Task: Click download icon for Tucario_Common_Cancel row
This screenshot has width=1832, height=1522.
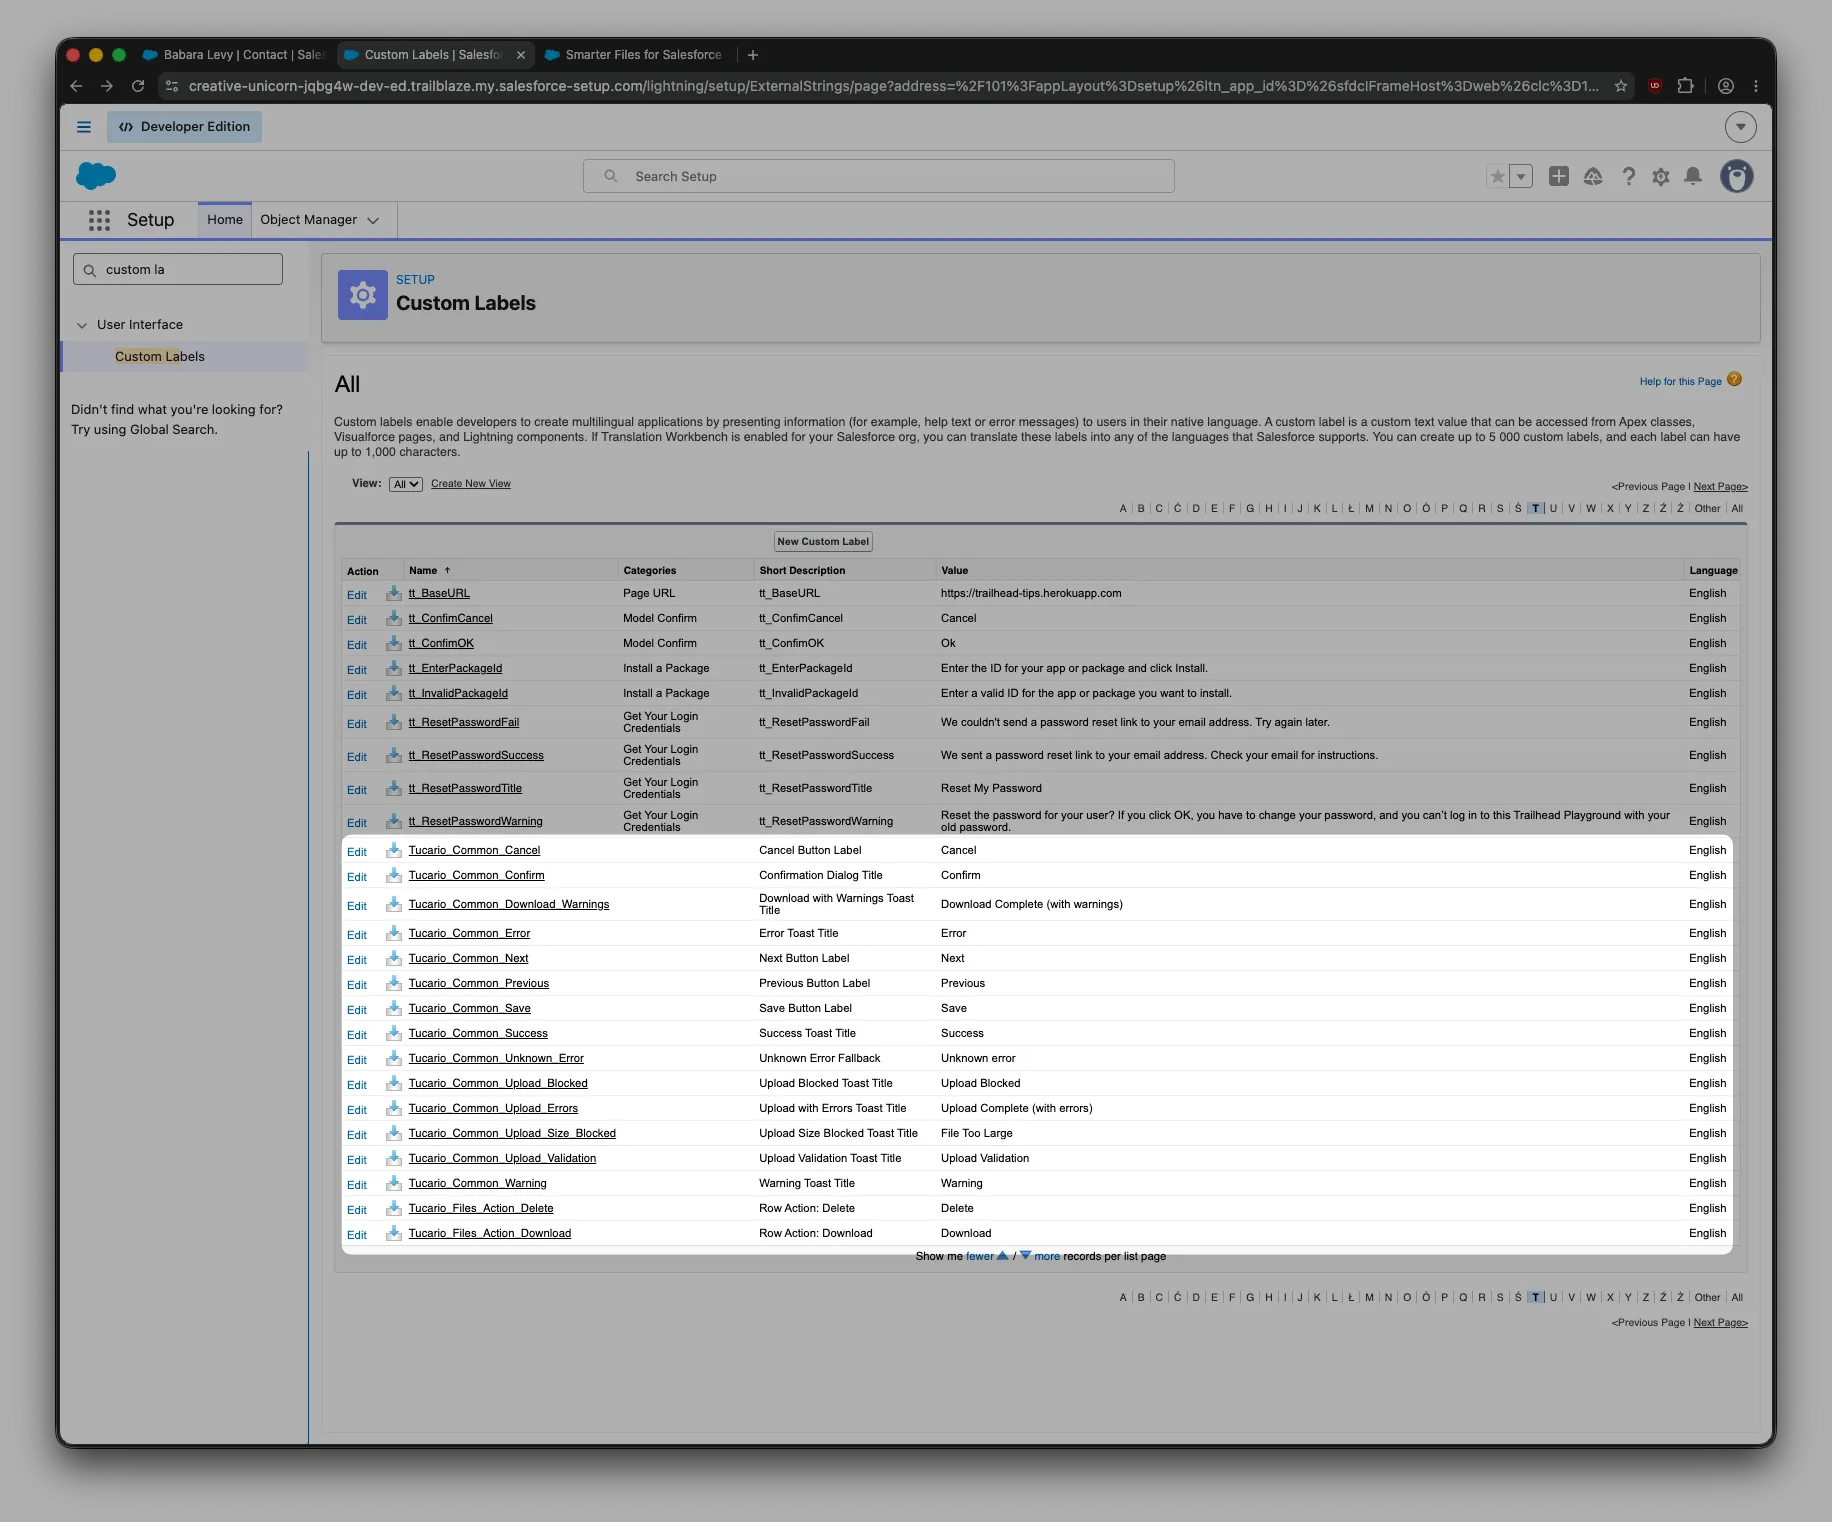Action: 394,851
